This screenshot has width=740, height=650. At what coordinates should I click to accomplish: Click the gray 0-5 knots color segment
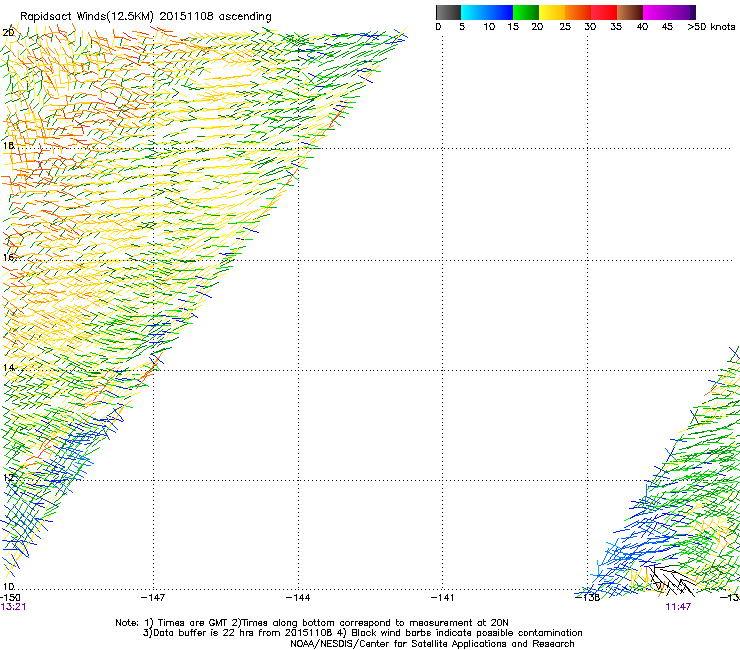(x=448, y=12)
